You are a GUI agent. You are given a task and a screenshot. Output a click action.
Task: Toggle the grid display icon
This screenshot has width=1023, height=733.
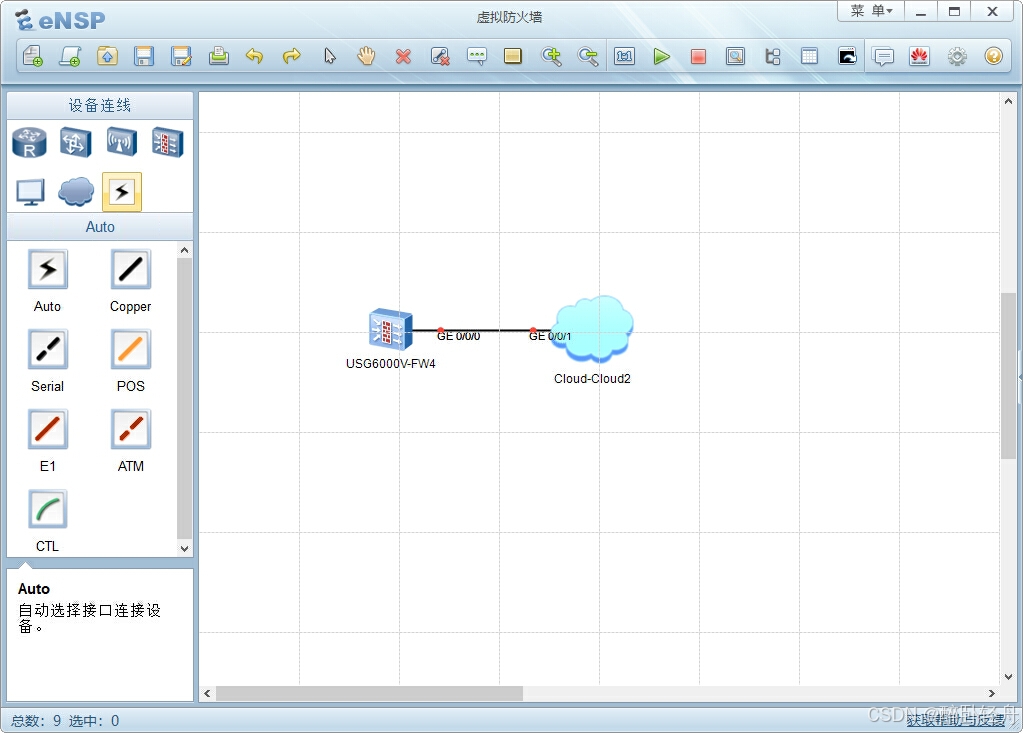point(809,56)
